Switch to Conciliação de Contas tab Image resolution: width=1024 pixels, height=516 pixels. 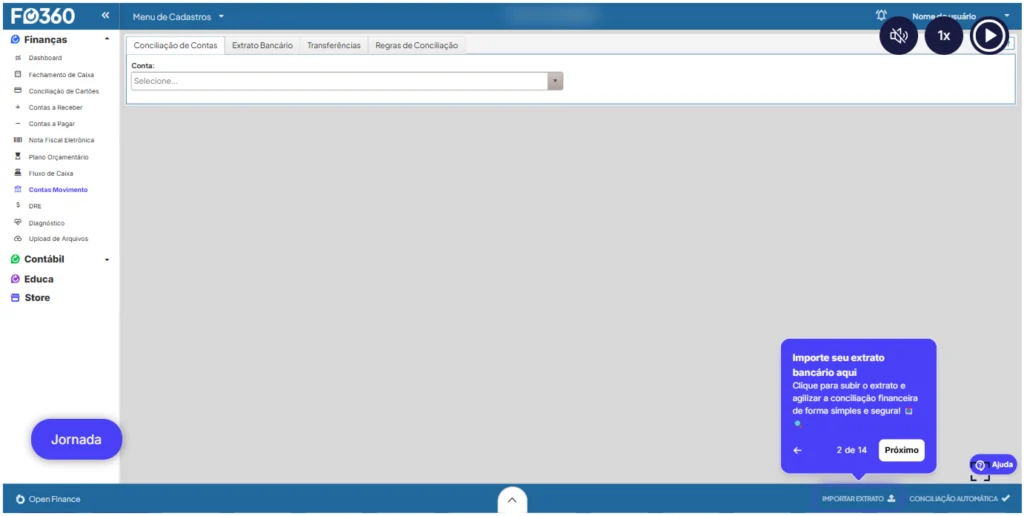pos(176,46)
